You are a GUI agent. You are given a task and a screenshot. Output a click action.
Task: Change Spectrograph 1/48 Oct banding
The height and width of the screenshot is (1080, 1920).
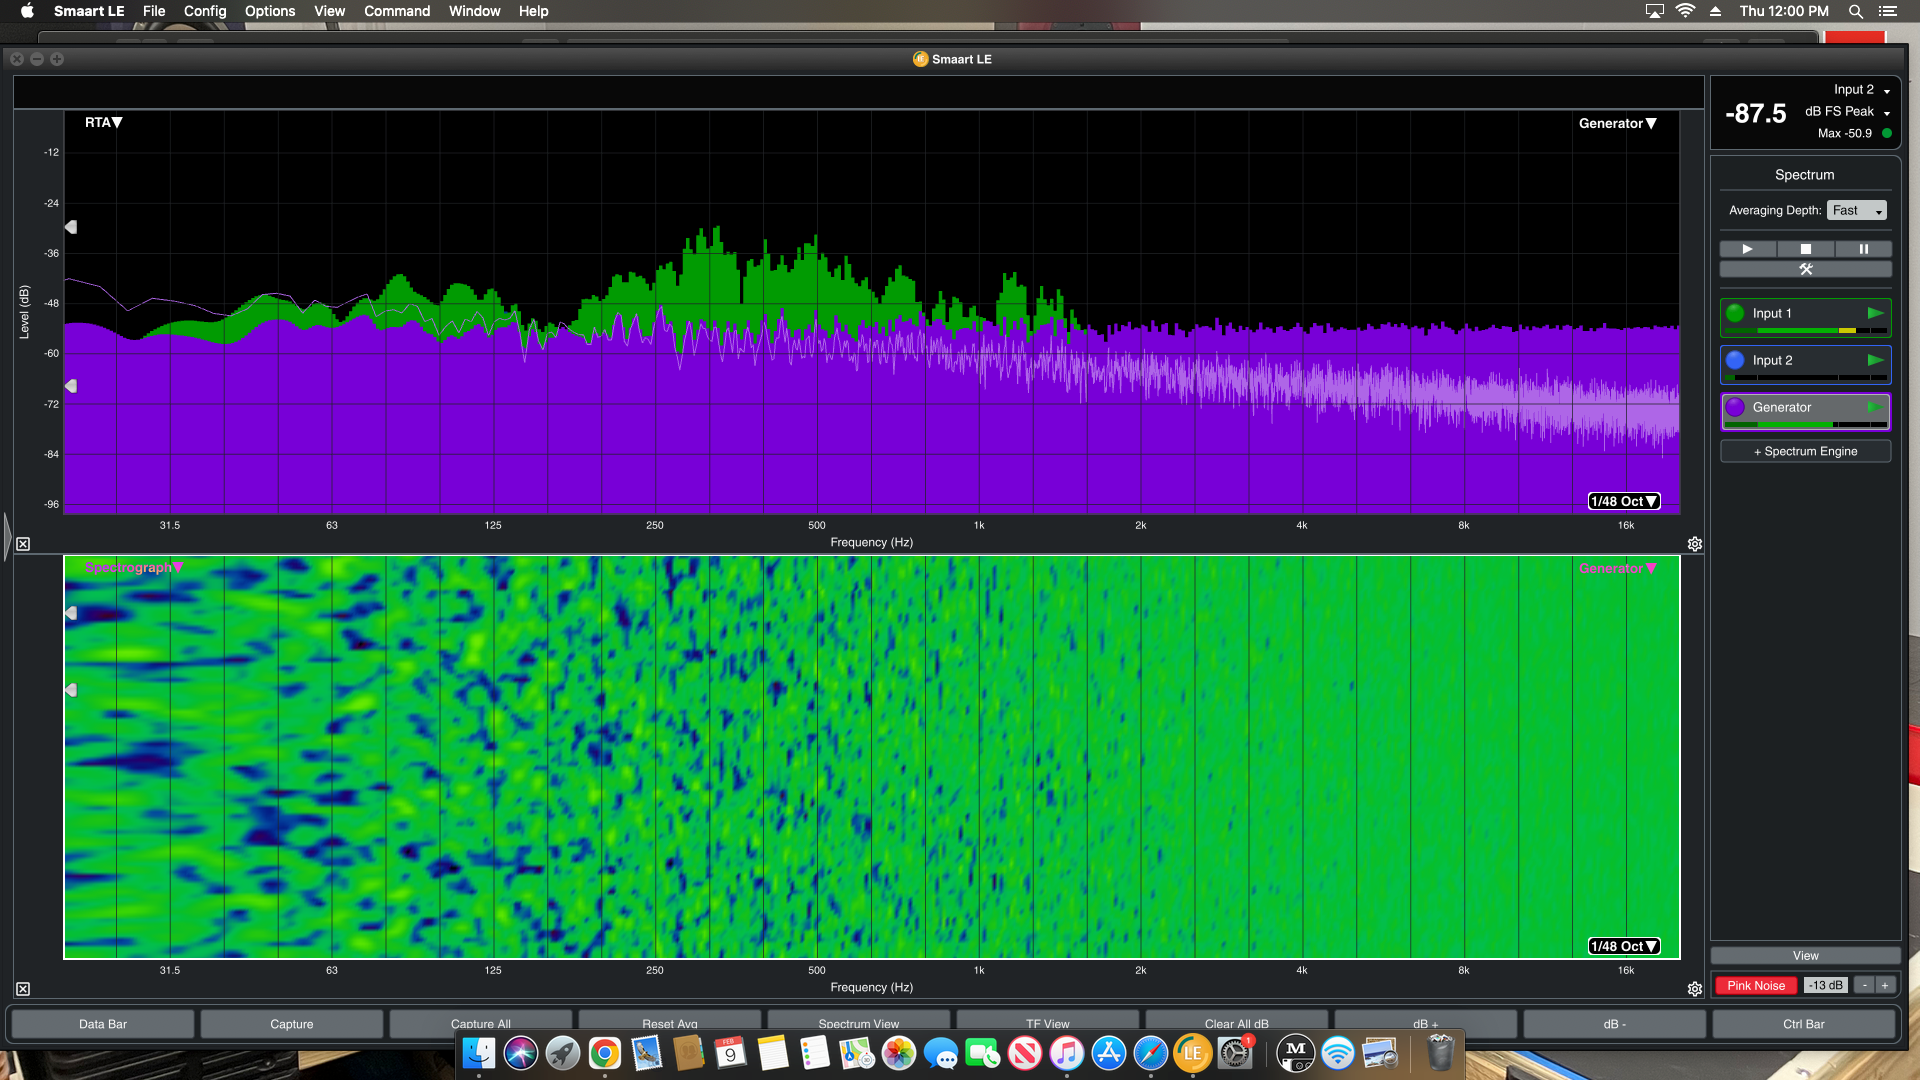pyautogui.click(x=1624, y=946)
